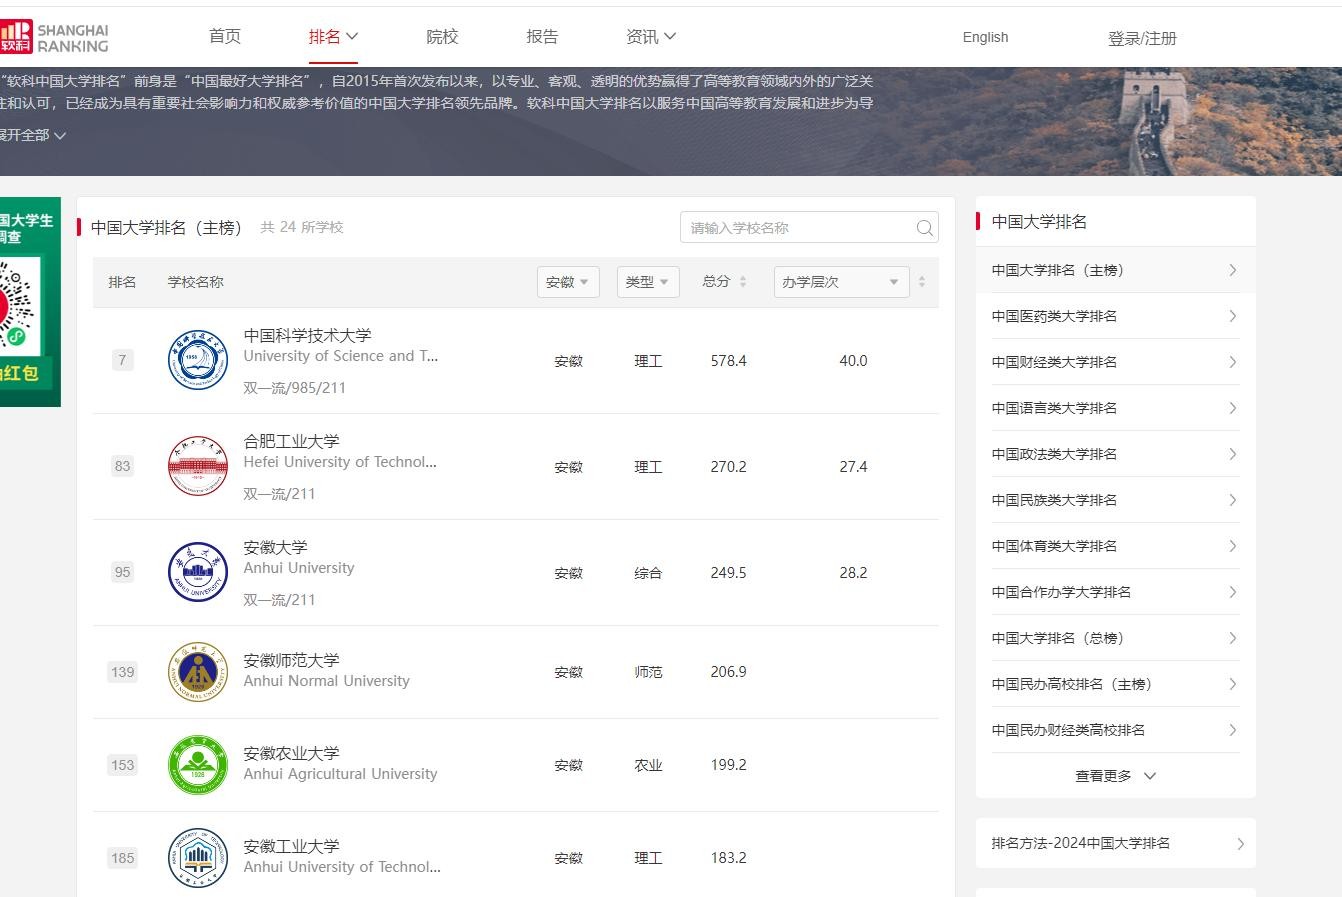Open the 办学层次 indicator dropdown
The height and width of the screenshot is (897, 1342).
840,282
